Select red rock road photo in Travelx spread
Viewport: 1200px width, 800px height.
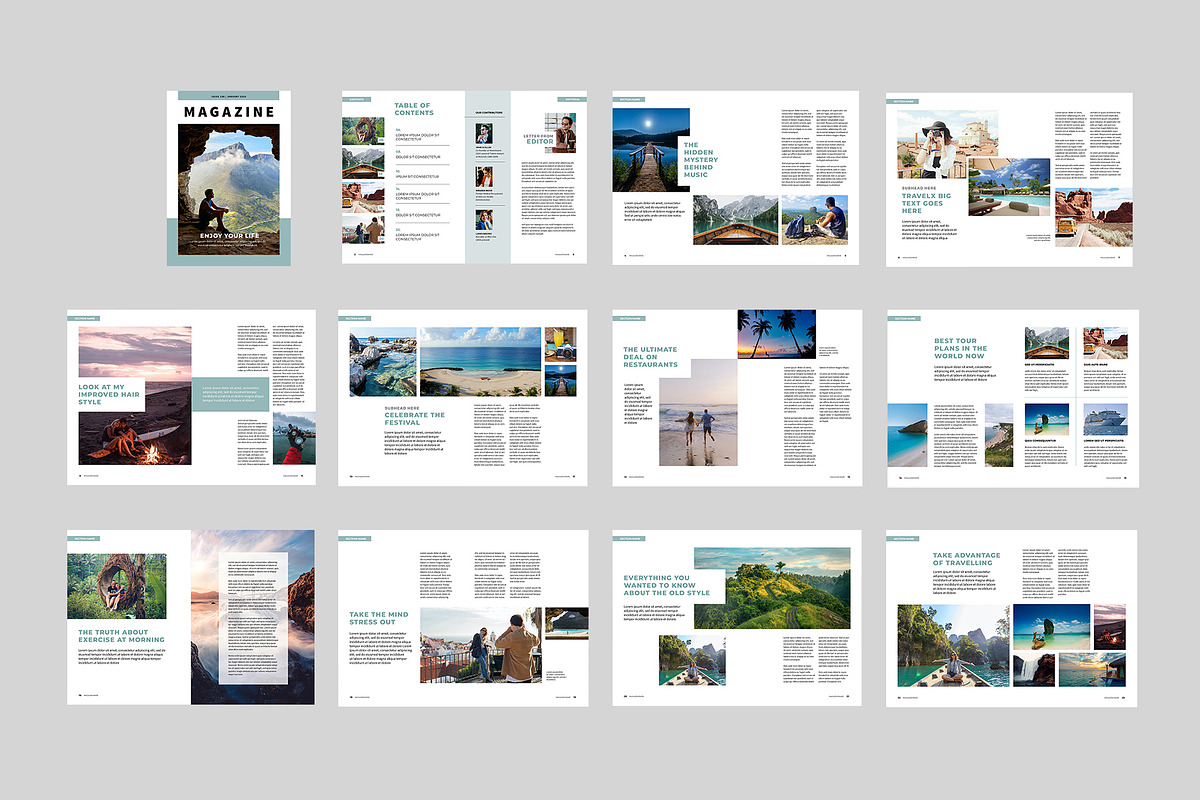(x=1094, y=217)
